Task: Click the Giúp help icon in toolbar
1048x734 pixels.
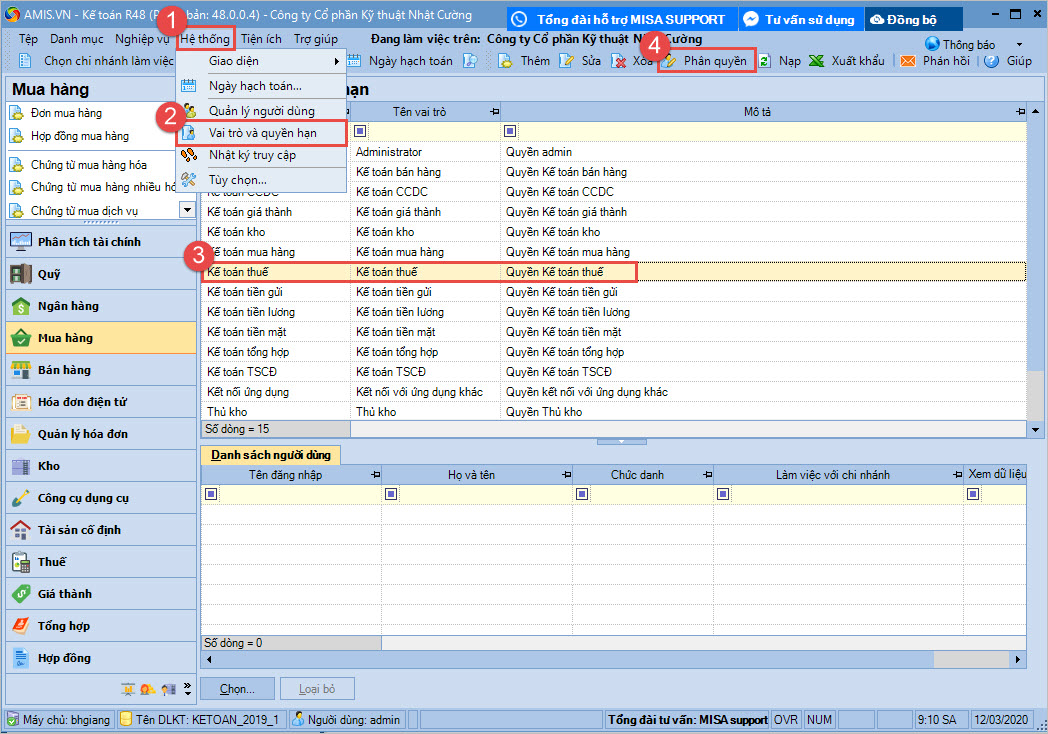Action: coord(992,61)
